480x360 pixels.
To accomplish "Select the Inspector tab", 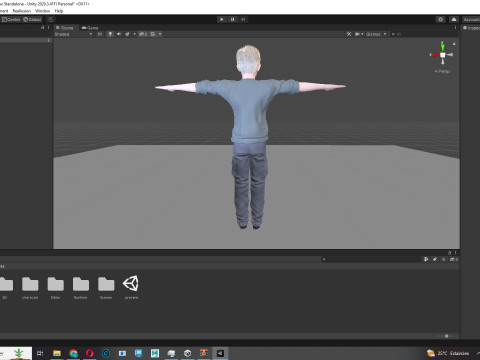I will coord(471,28).
